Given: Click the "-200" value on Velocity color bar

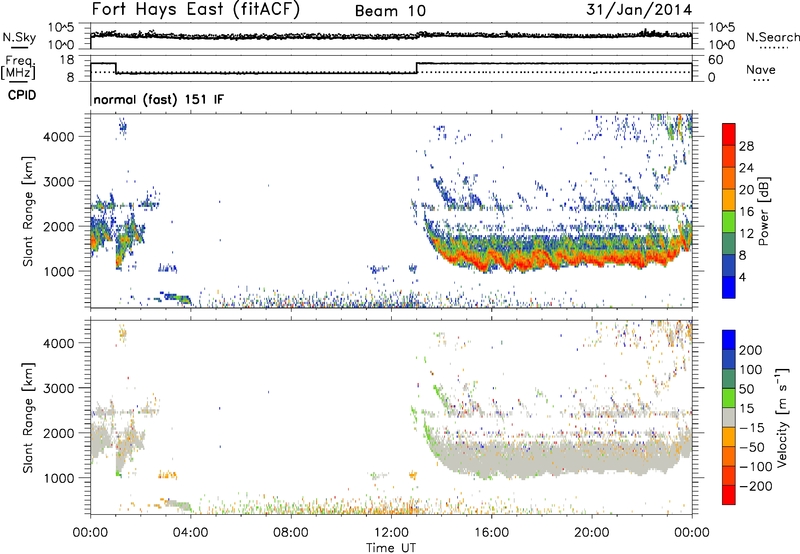Looking at the screenshot, I should pos(756,486).
